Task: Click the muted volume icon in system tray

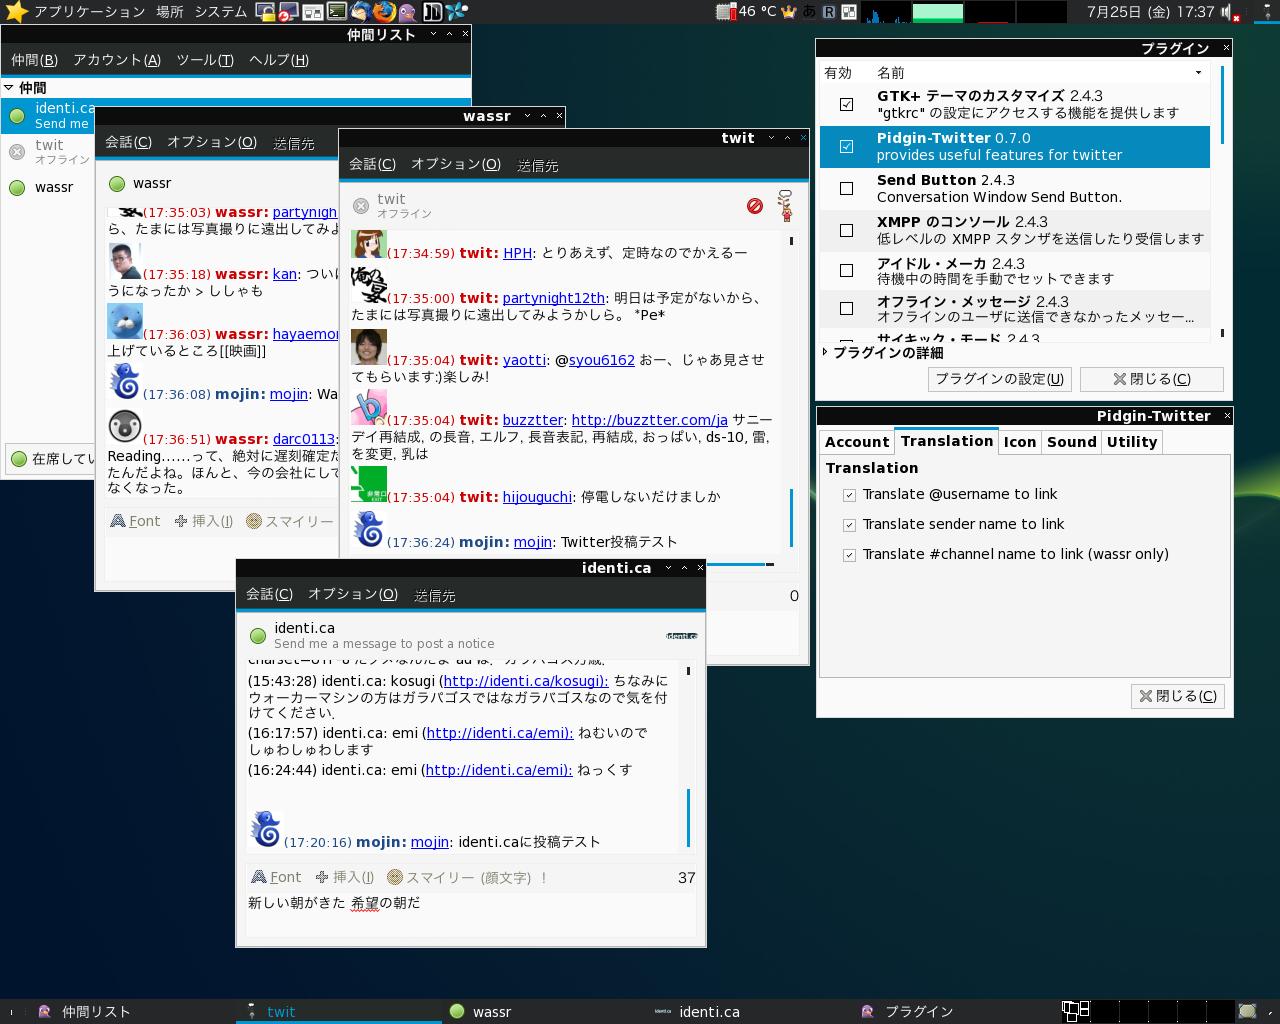Action: (1229, 12)
